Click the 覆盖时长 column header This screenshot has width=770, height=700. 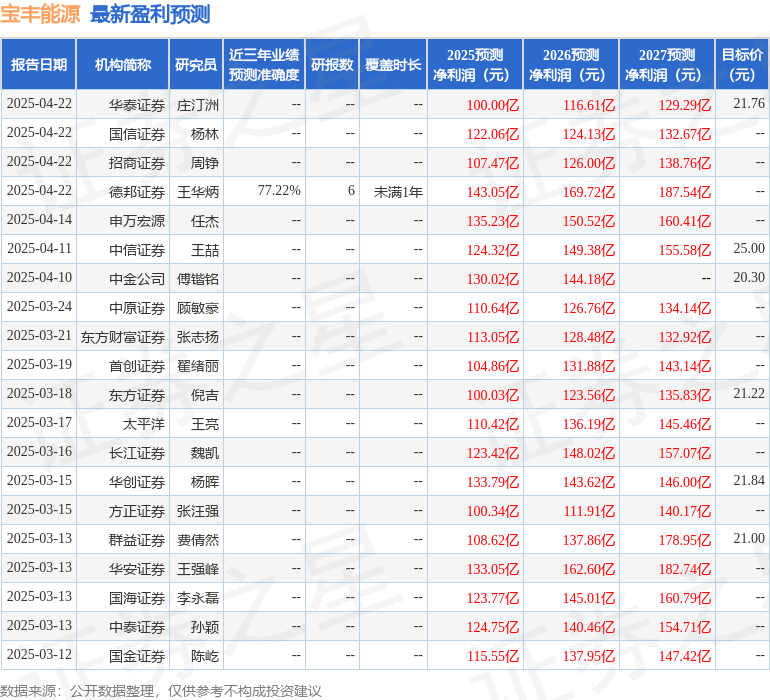(x=393, y=65)
